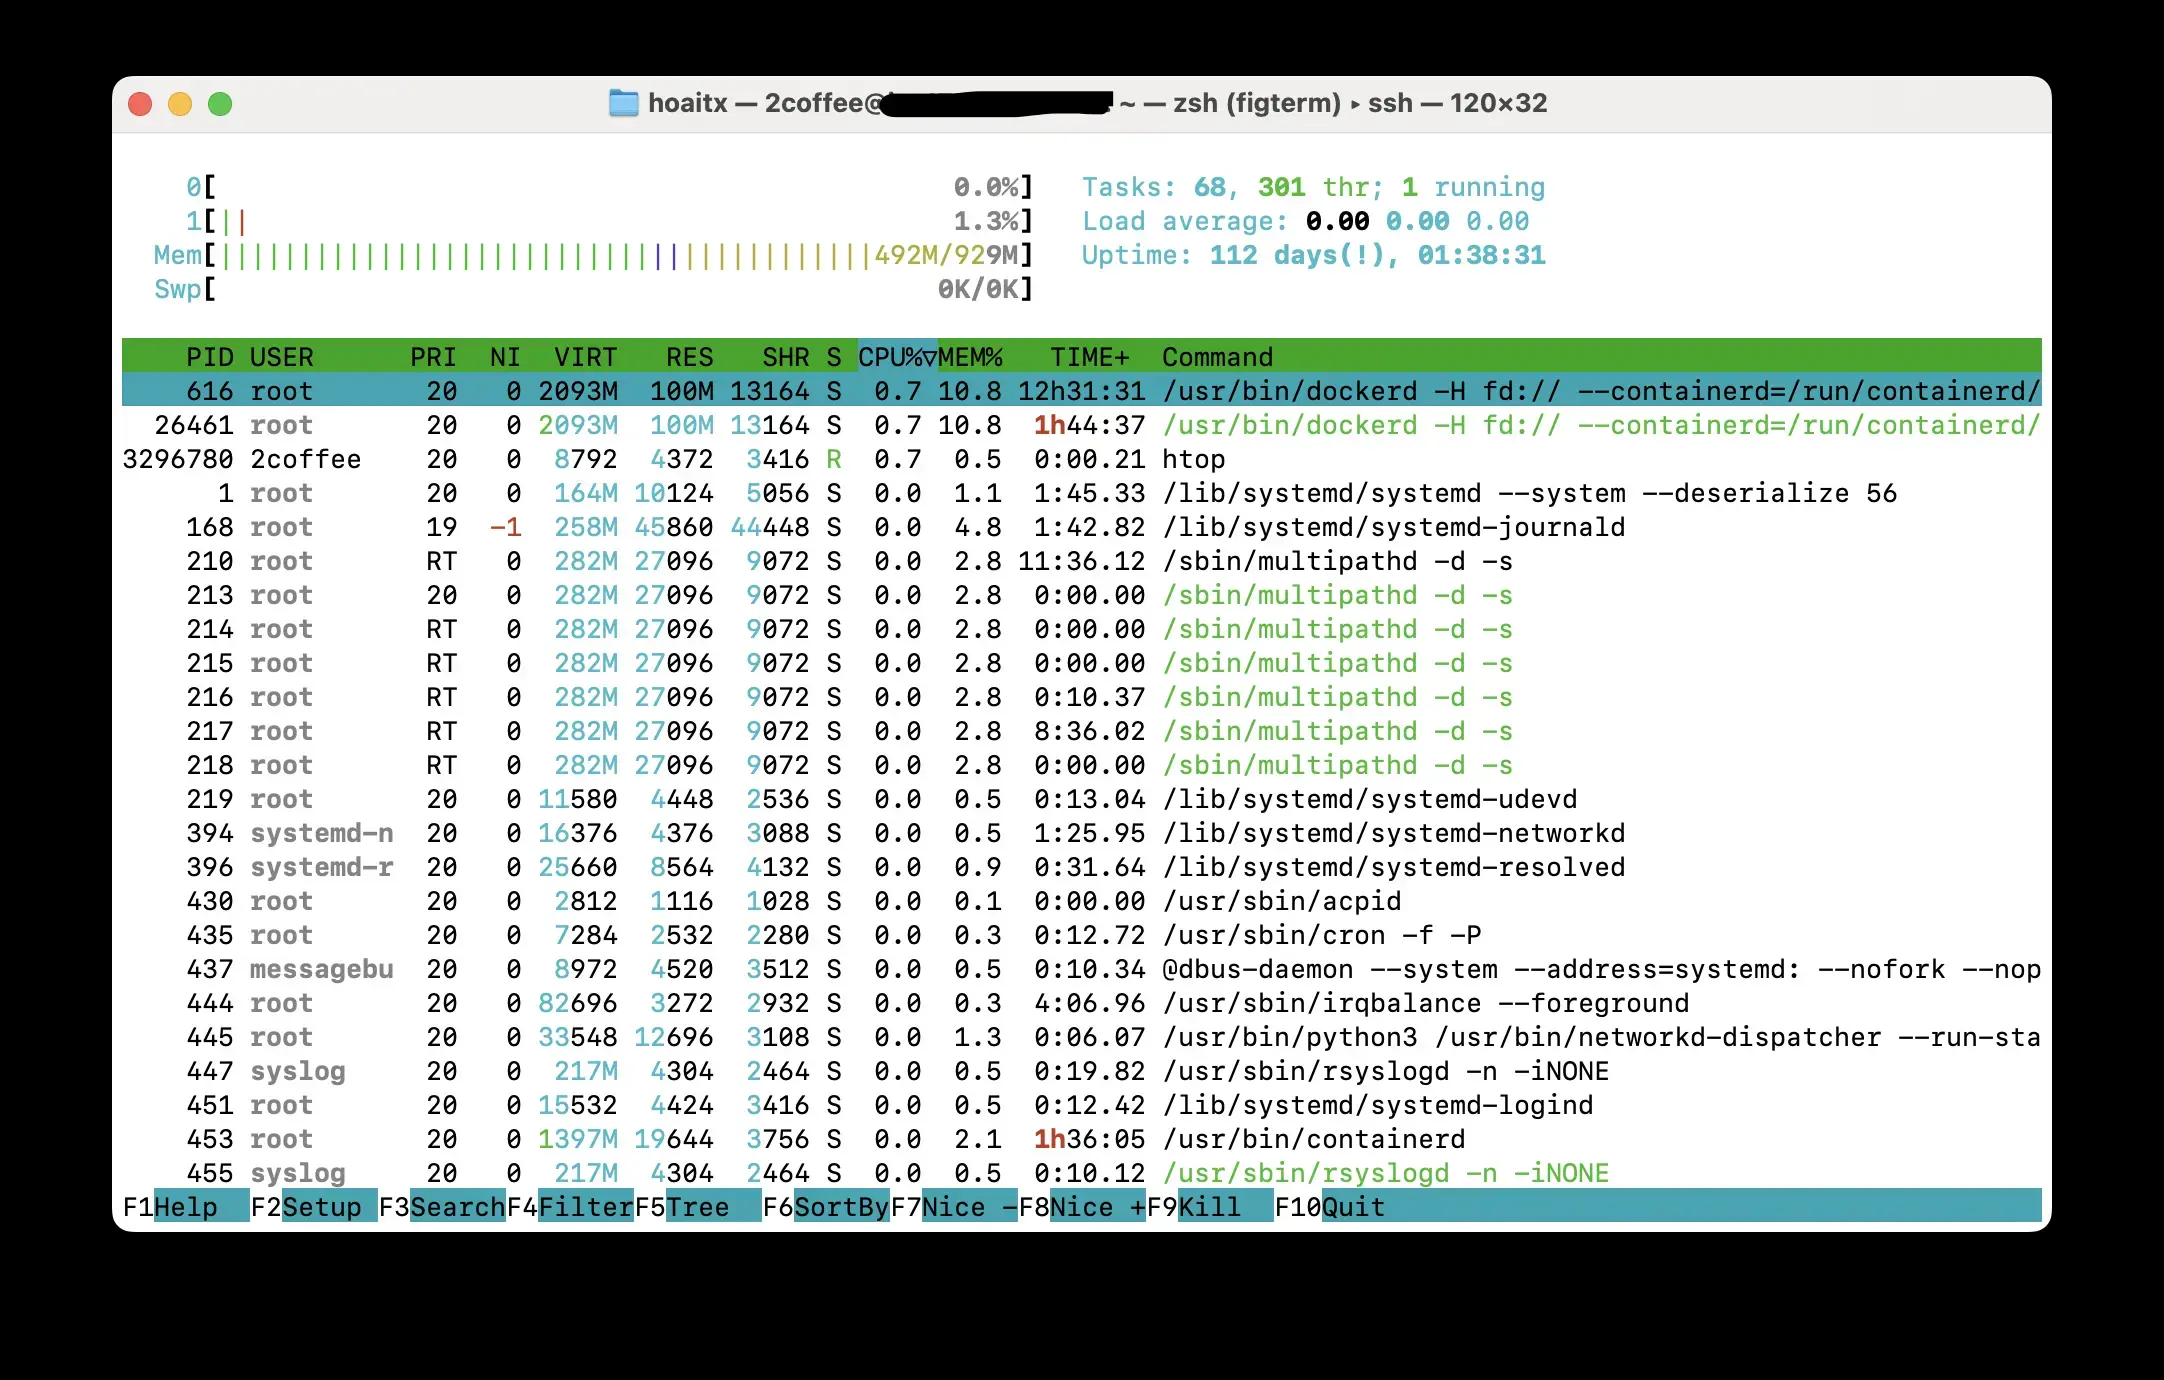2164x1380 pixels.
Task: Select the systemd-resolved process row
Action: tap(1081, 867)
